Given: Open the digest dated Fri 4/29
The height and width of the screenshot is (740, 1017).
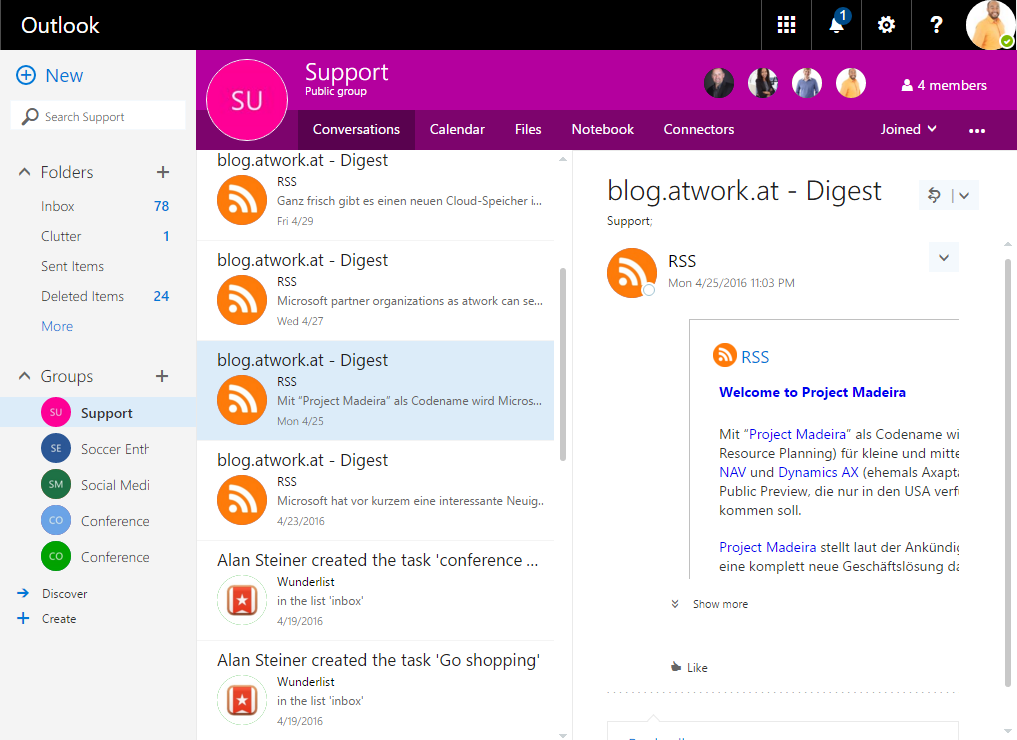Looking at the screenshot, I should coord(376,195).
